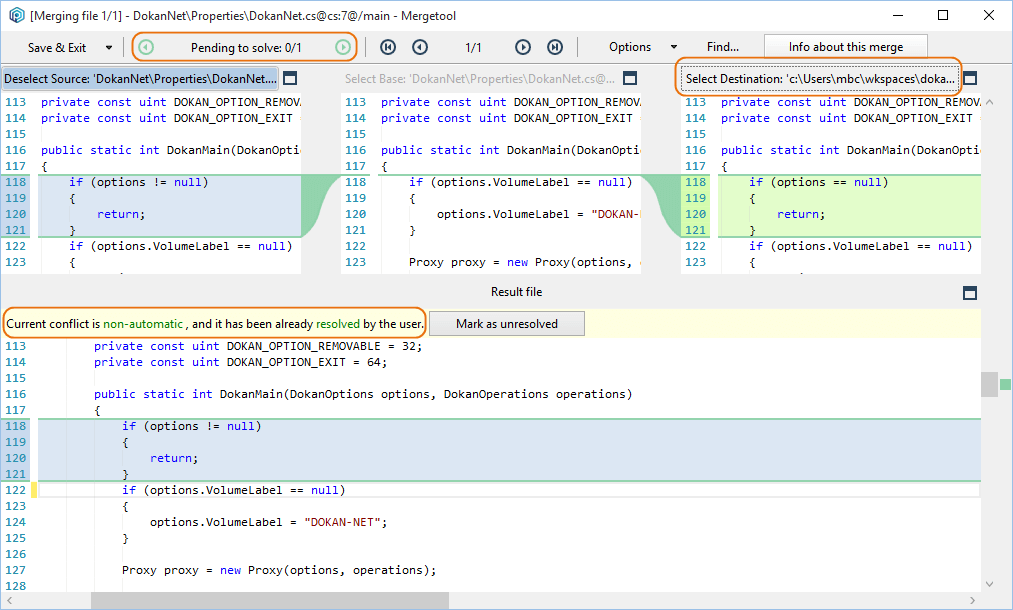
Task: Toggle Select Base contributor button
Action: [x=480, y=79]
